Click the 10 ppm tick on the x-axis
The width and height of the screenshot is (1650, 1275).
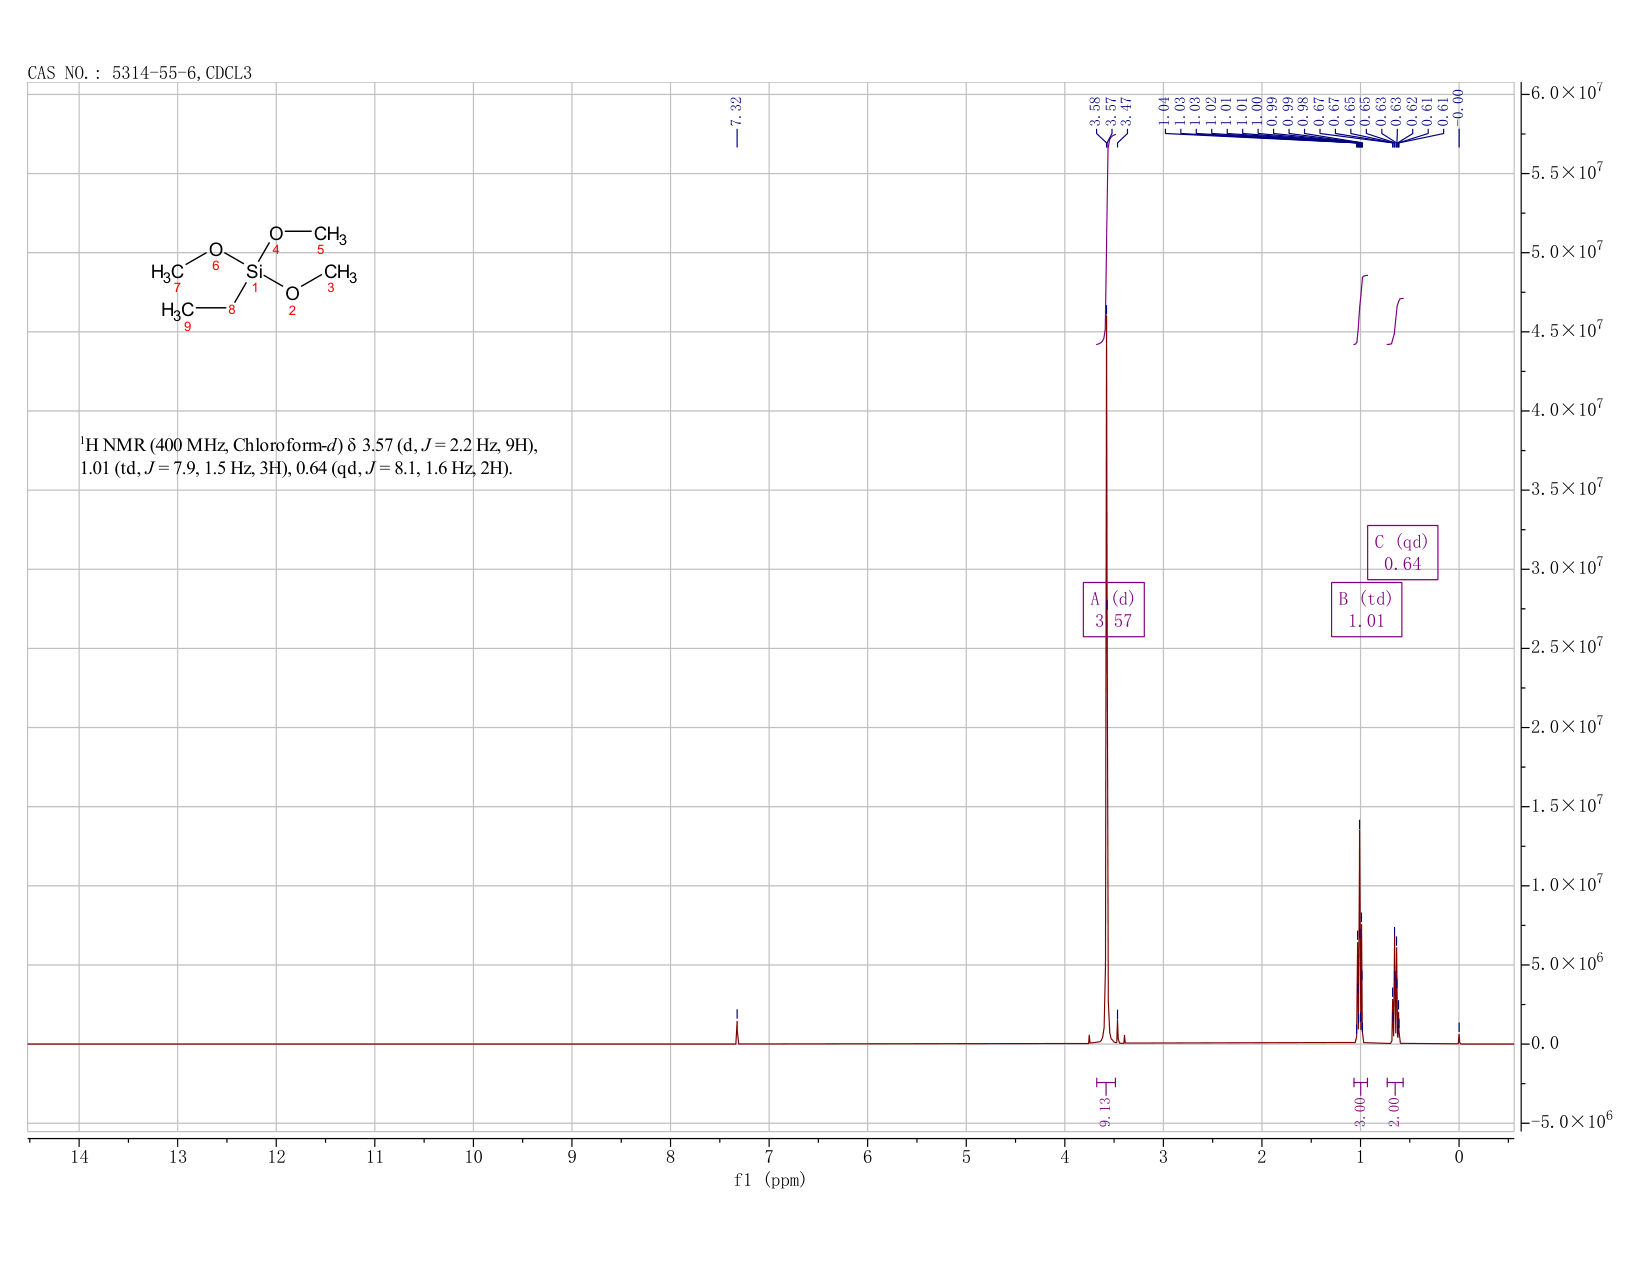click(473, 1157)
